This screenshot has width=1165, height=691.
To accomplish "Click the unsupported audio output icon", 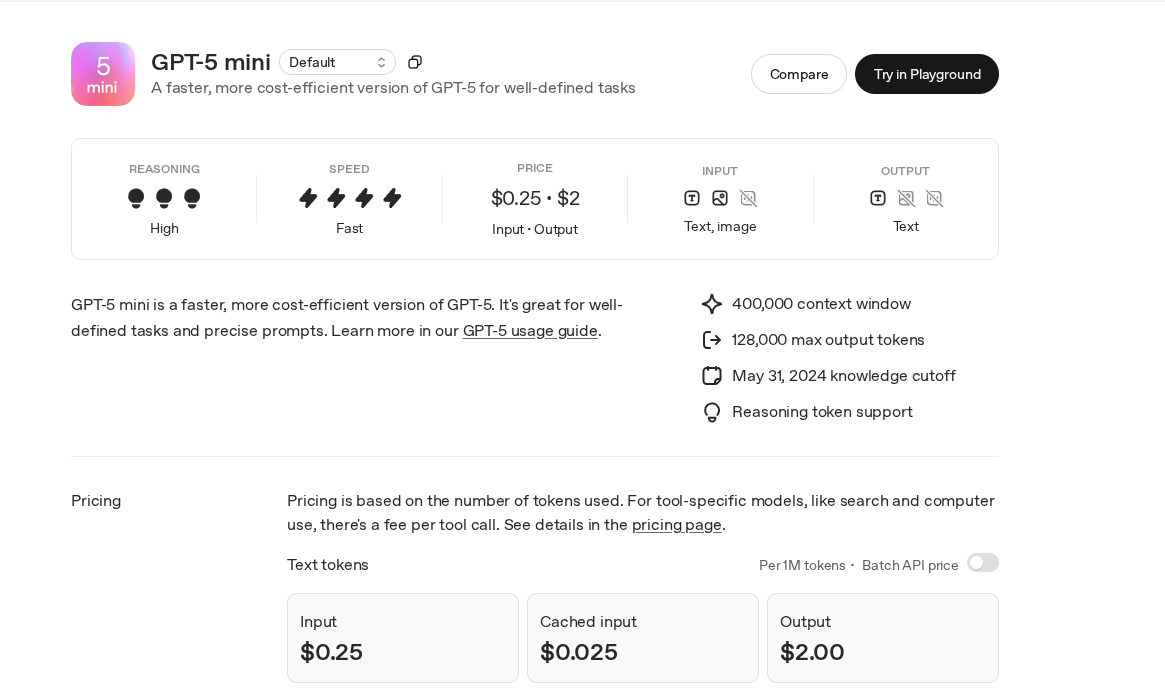I will tap(934, 198).
